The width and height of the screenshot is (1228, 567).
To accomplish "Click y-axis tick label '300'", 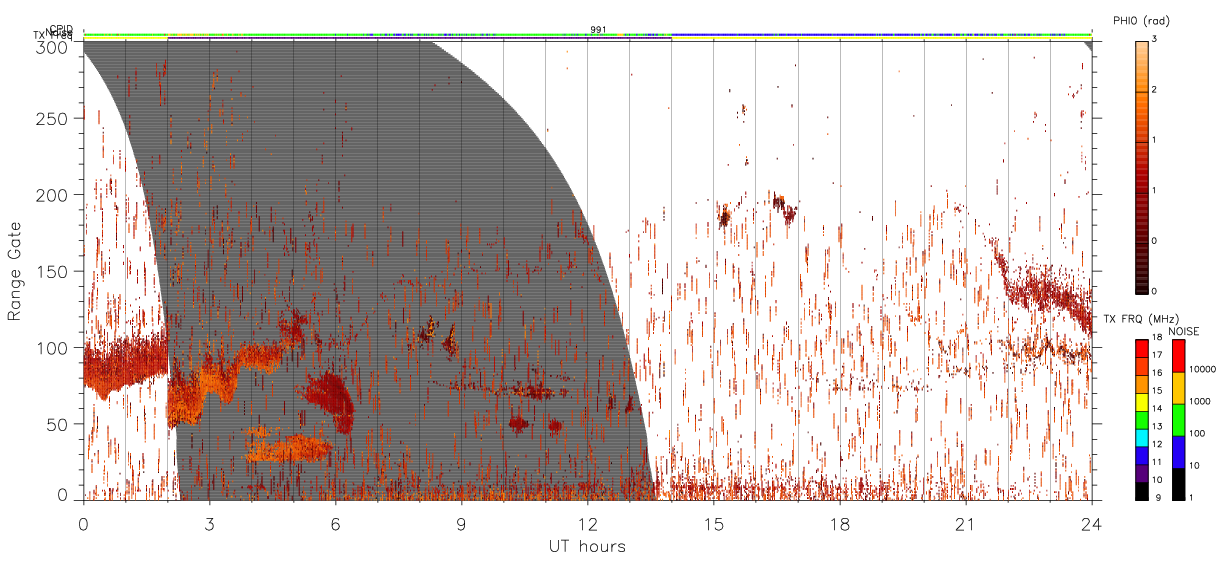I will tap(53, 46).
